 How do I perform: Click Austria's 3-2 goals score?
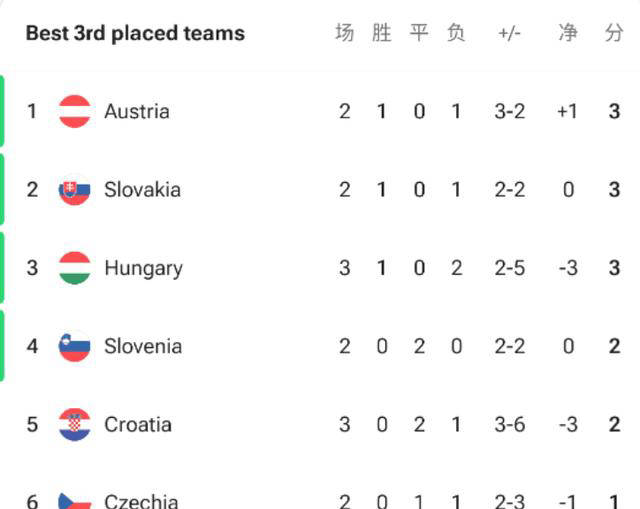tap(509, 111)
